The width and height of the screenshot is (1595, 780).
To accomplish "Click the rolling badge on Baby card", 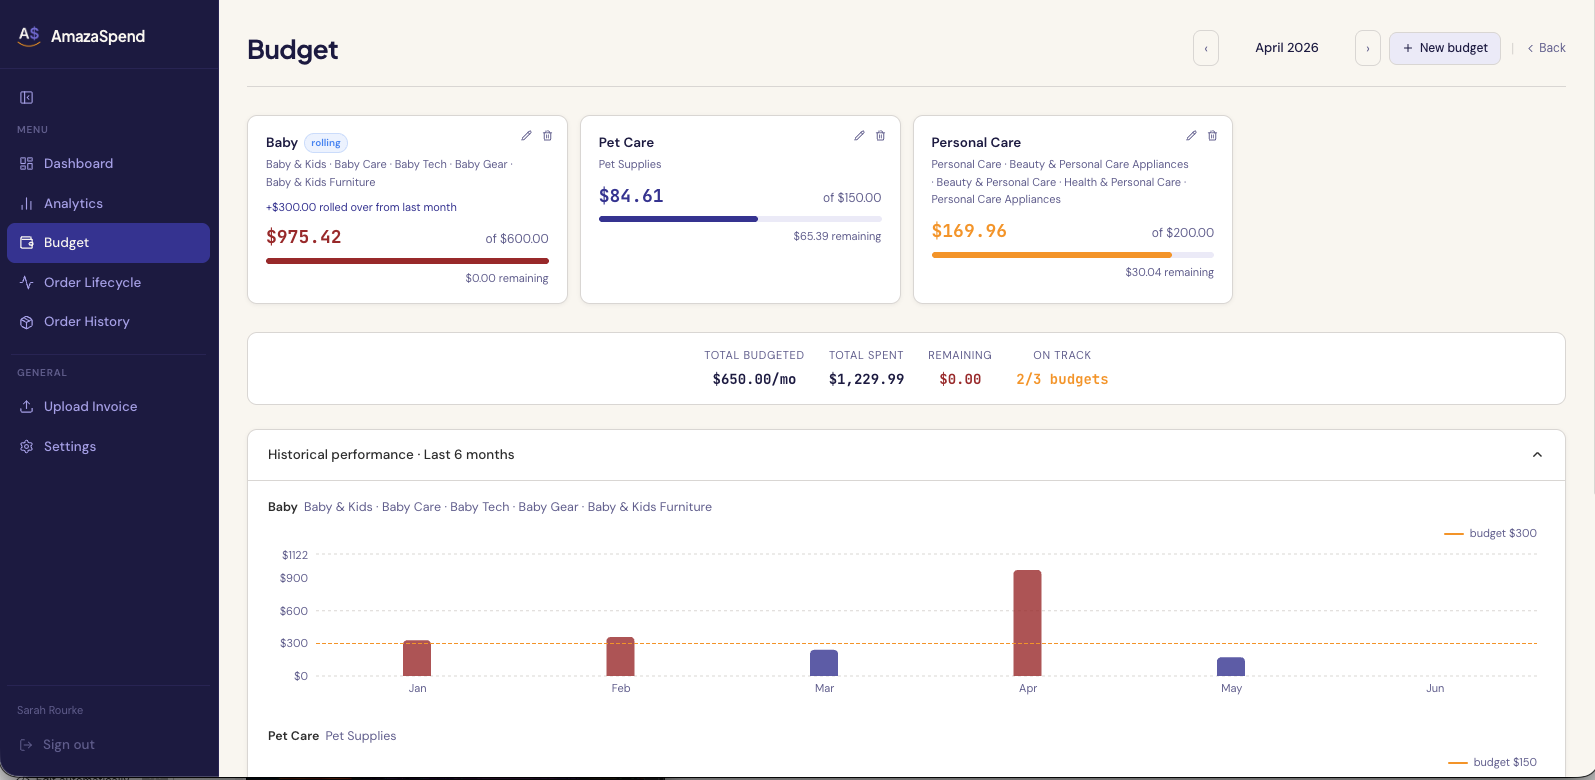I will 326,143.
